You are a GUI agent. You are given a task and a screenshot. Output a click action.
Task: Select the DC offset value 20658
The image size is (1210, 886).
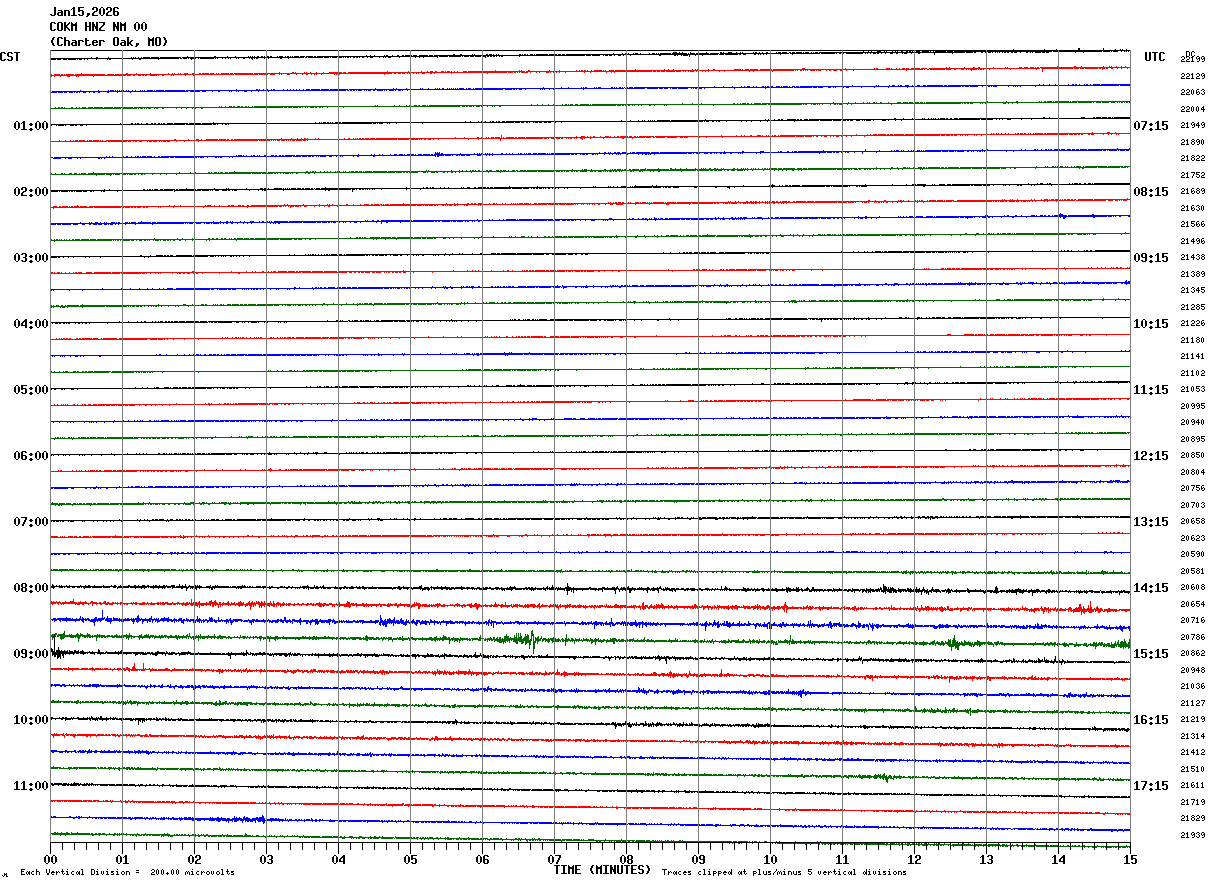pyautogui.click(x=1193, y=521)
